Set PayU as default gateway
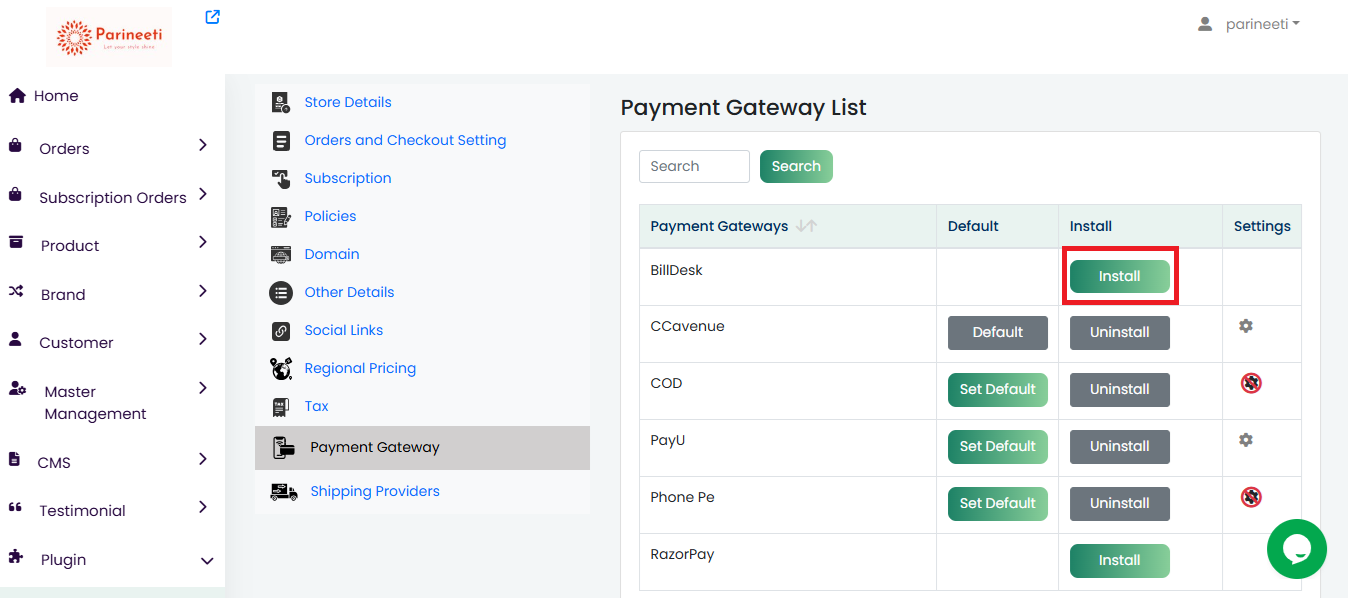The width and height of the screenshot is (1350, 598). click(x=997, y=446)
